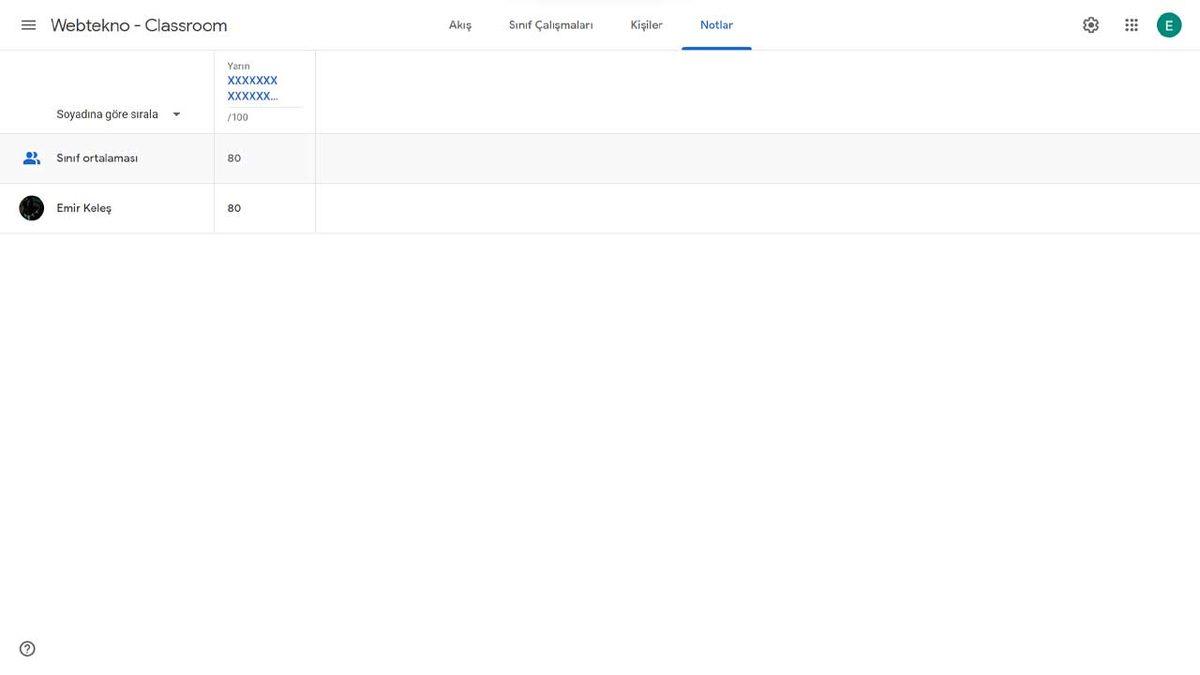Click the "Sınıf ortalaması" row label
Viewport: 1200px width, 675px height.
[97, 158]
